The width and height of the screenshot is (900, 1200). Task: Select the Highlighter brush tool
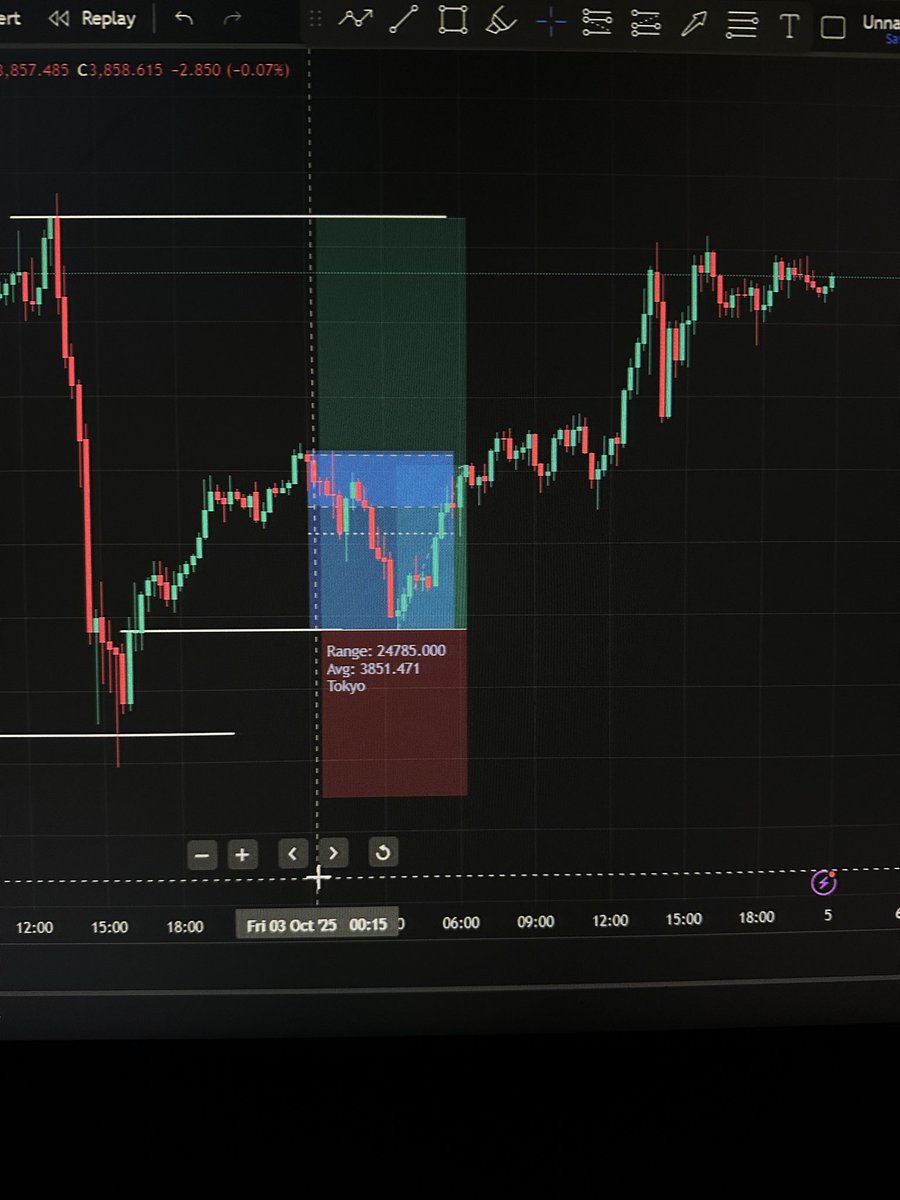(502, 22)
